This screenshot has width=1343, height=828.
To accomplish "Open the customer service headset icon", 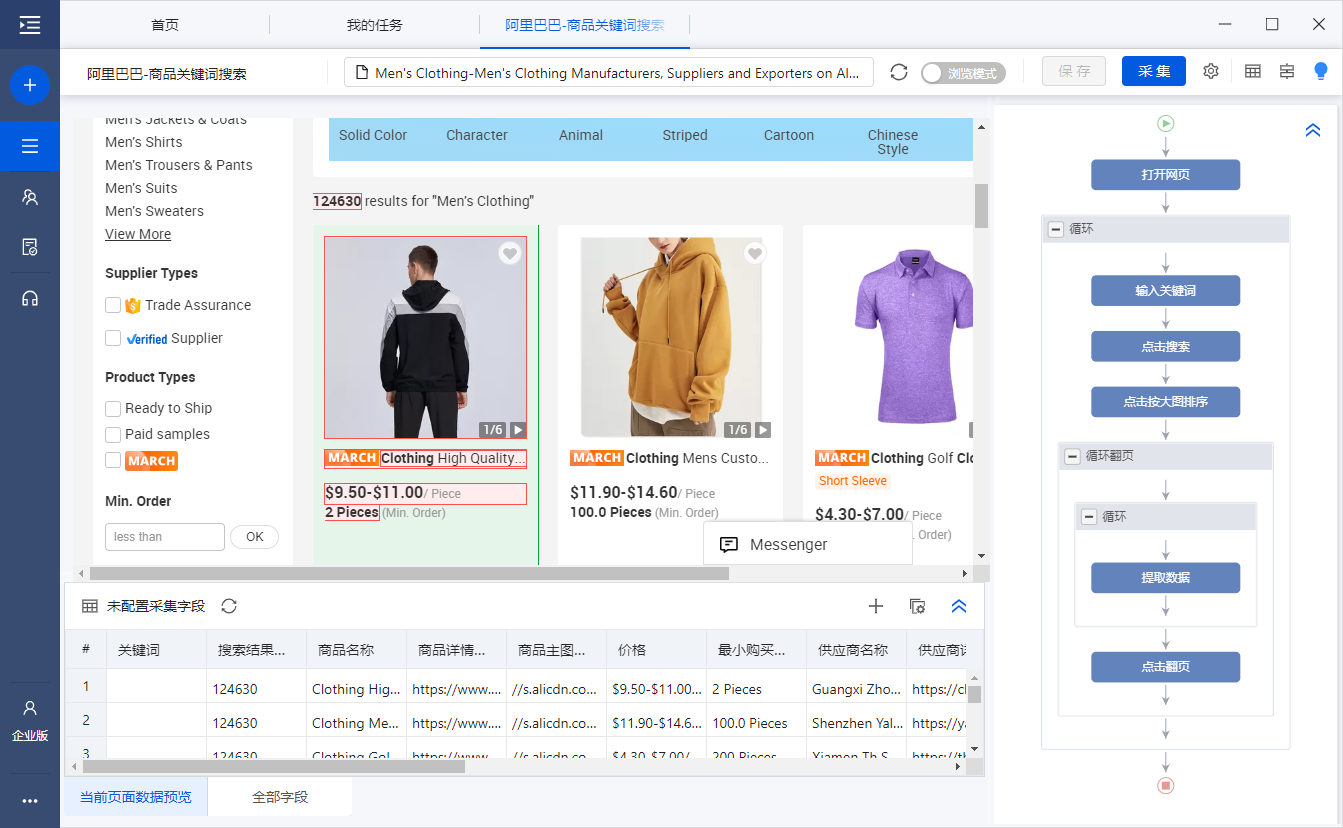I will click(30, 298).
